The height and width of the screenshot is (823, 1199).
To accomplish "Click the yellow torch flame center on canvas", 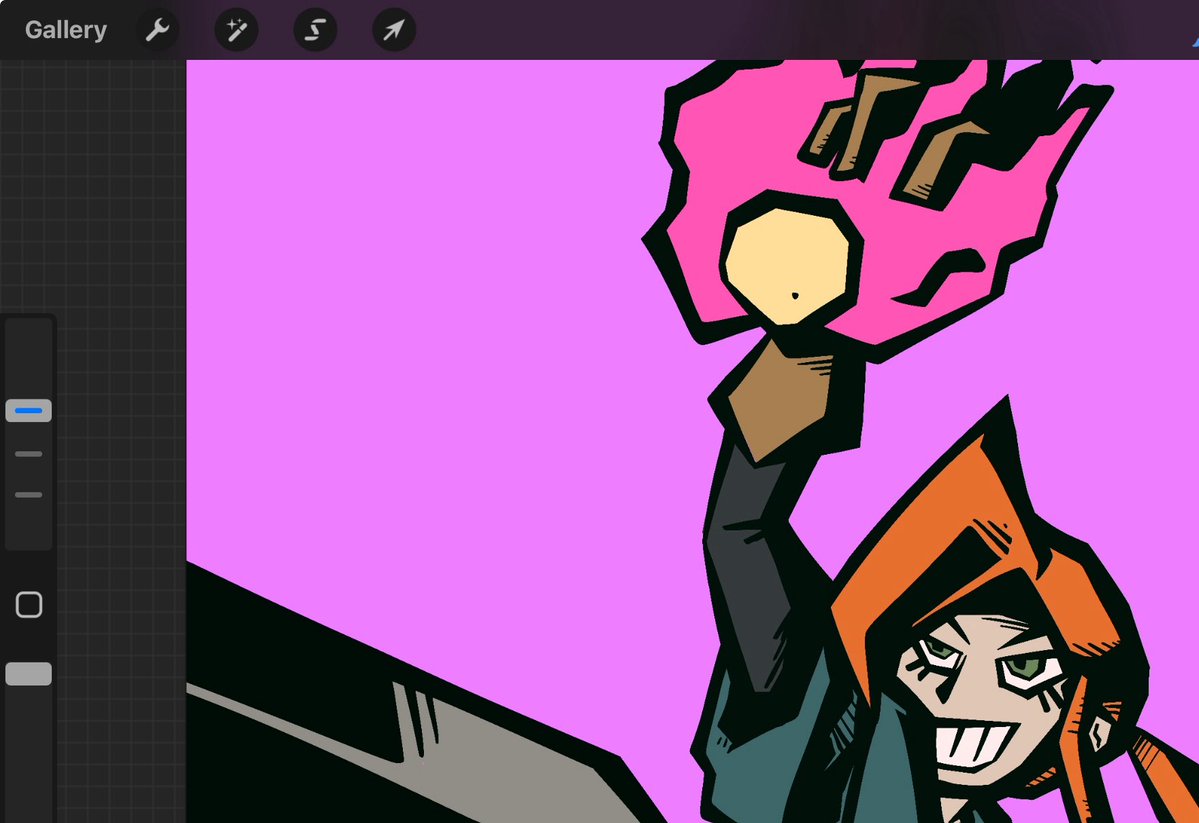I will click(x=787, y=264).
